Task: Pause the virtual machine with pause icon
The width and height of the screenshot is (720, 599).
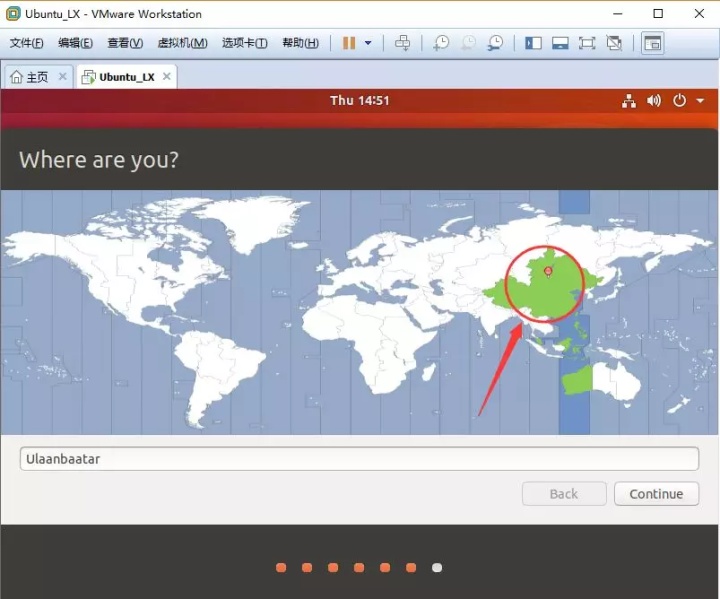Action: tap(349, 43)
